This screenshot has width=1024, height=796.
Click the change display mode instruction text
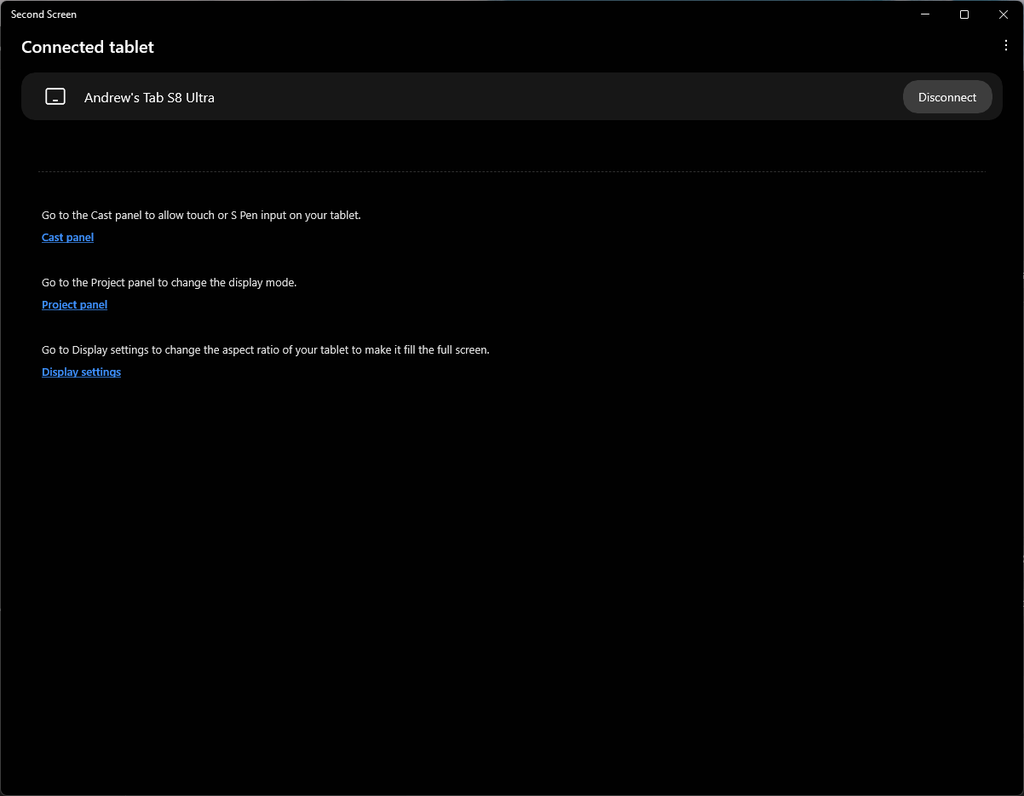coord(169,282)
